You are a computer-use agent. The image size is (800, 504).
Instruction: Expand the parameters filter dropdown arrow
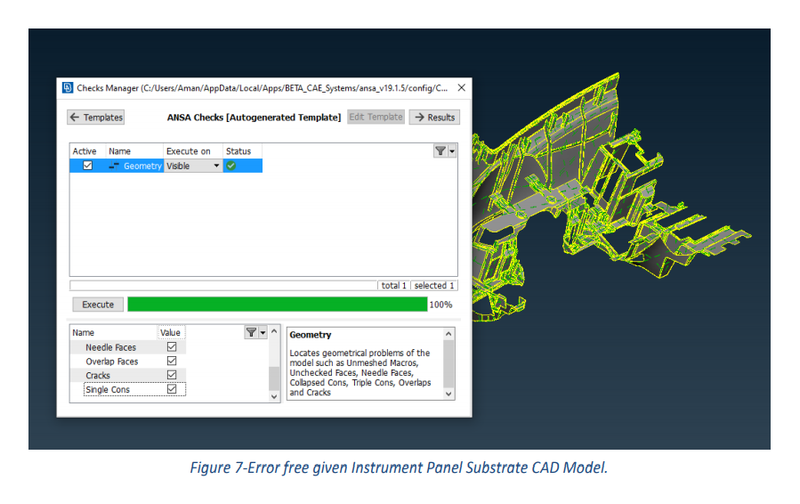coord(263,332)
